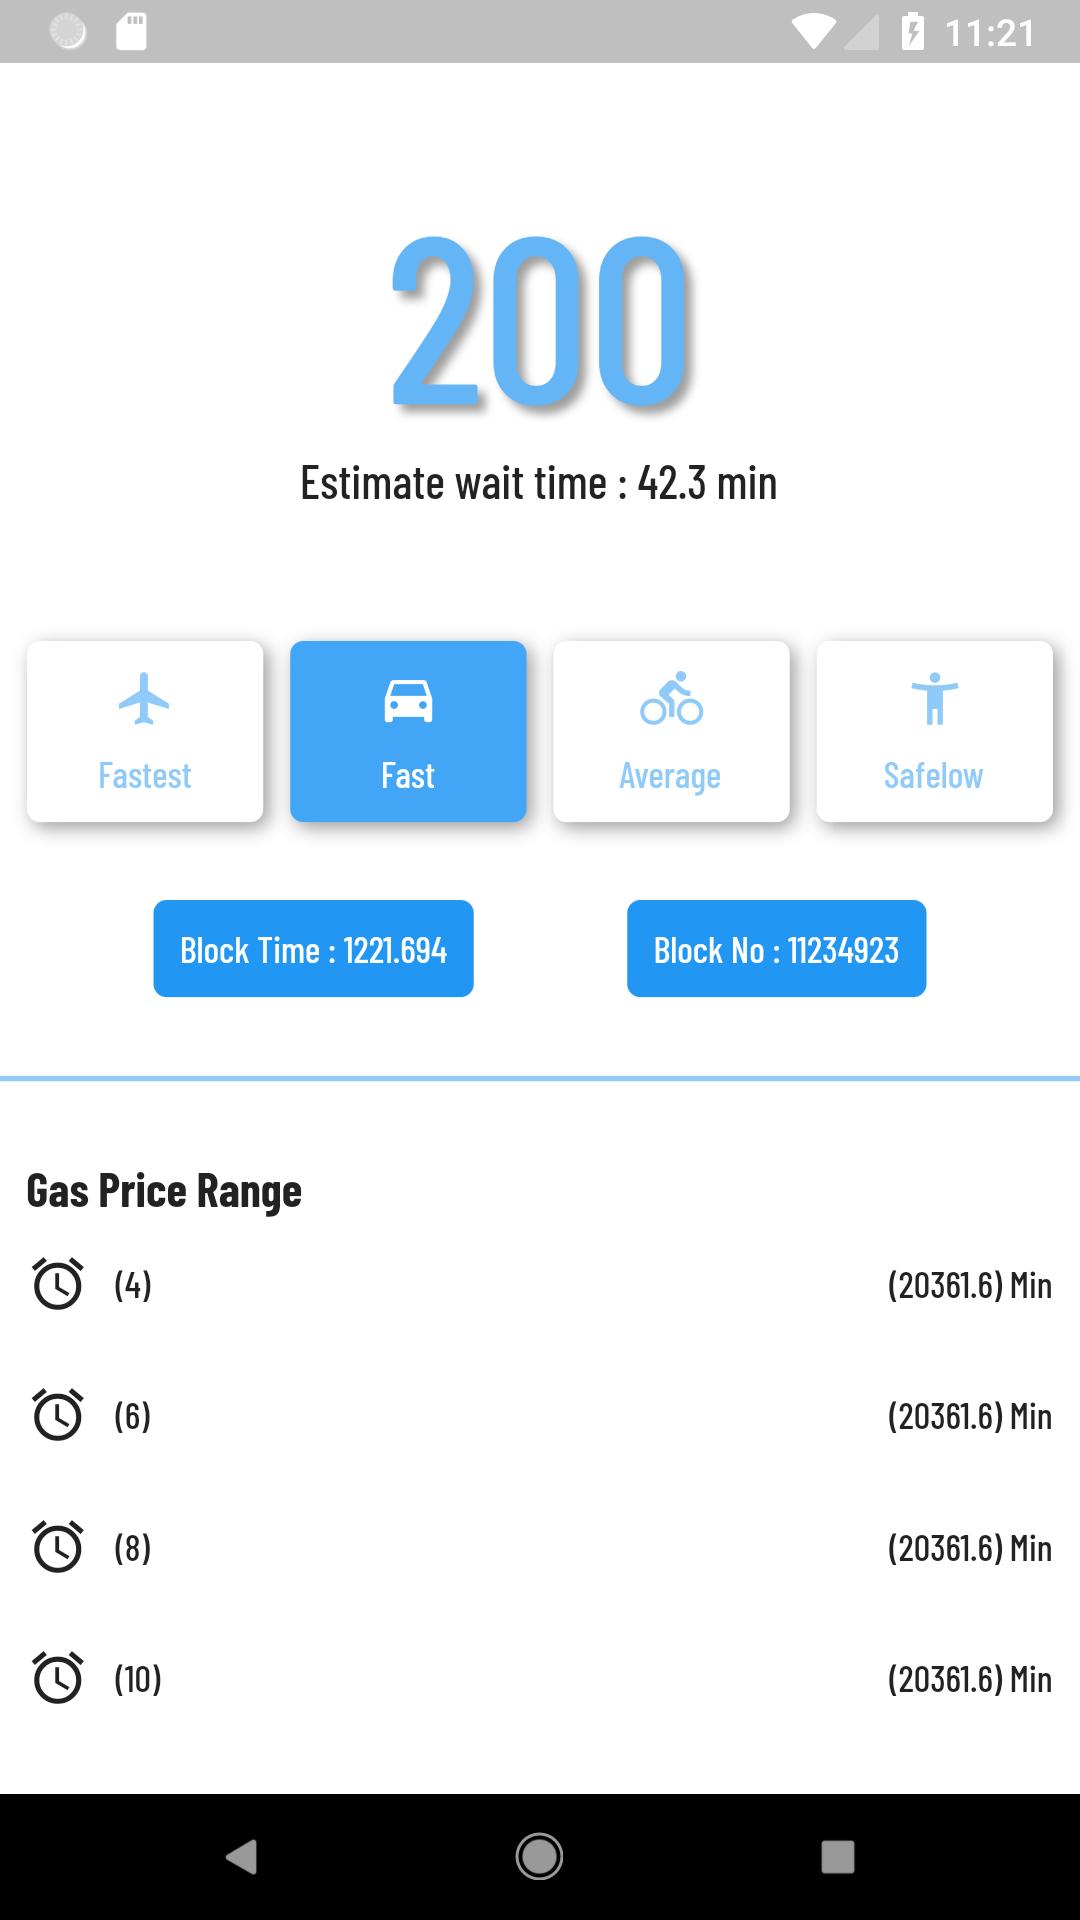The image size is (1080, 1920).
Task: Tap the (20361.6) Min value for price 4
Action: coord(969,1285)
